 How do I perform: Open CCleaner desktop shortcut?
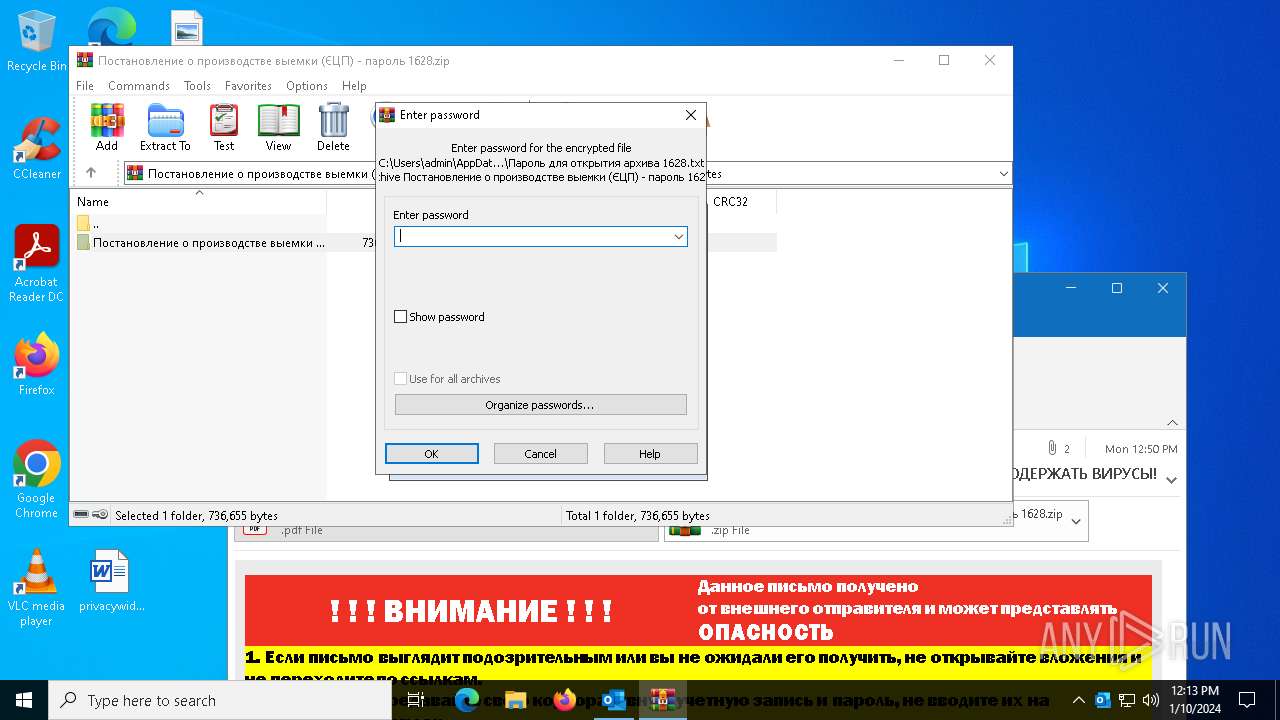[36, 149]
